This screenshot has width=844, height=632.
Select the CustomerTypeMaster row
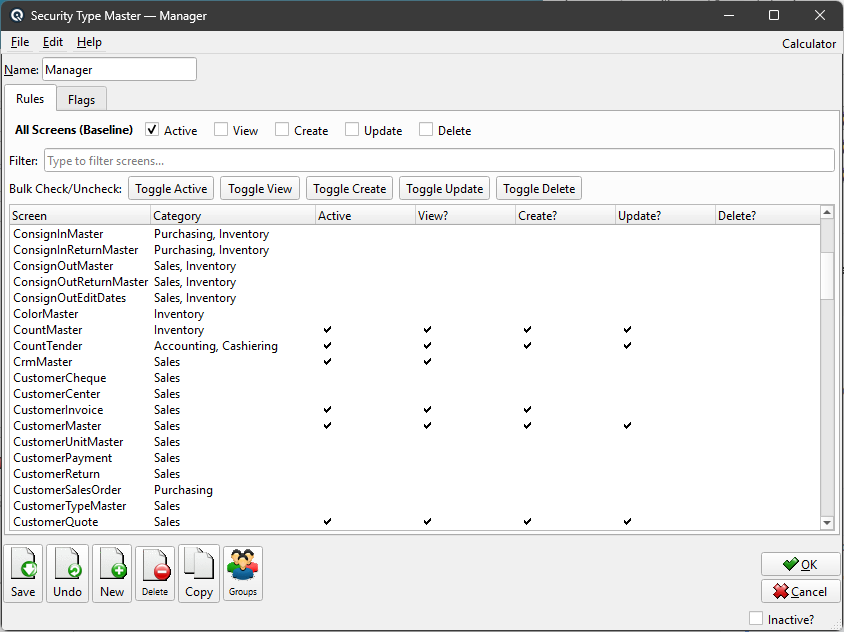(415, 506)
